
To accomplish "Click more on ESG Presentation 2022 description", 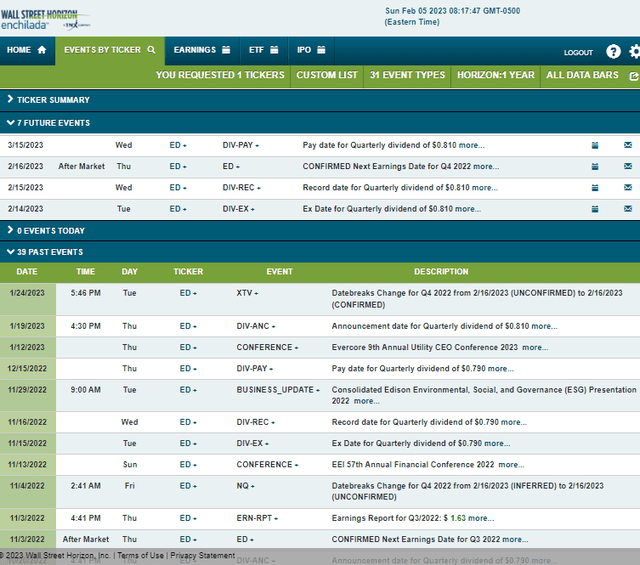I will pos(367,401).
